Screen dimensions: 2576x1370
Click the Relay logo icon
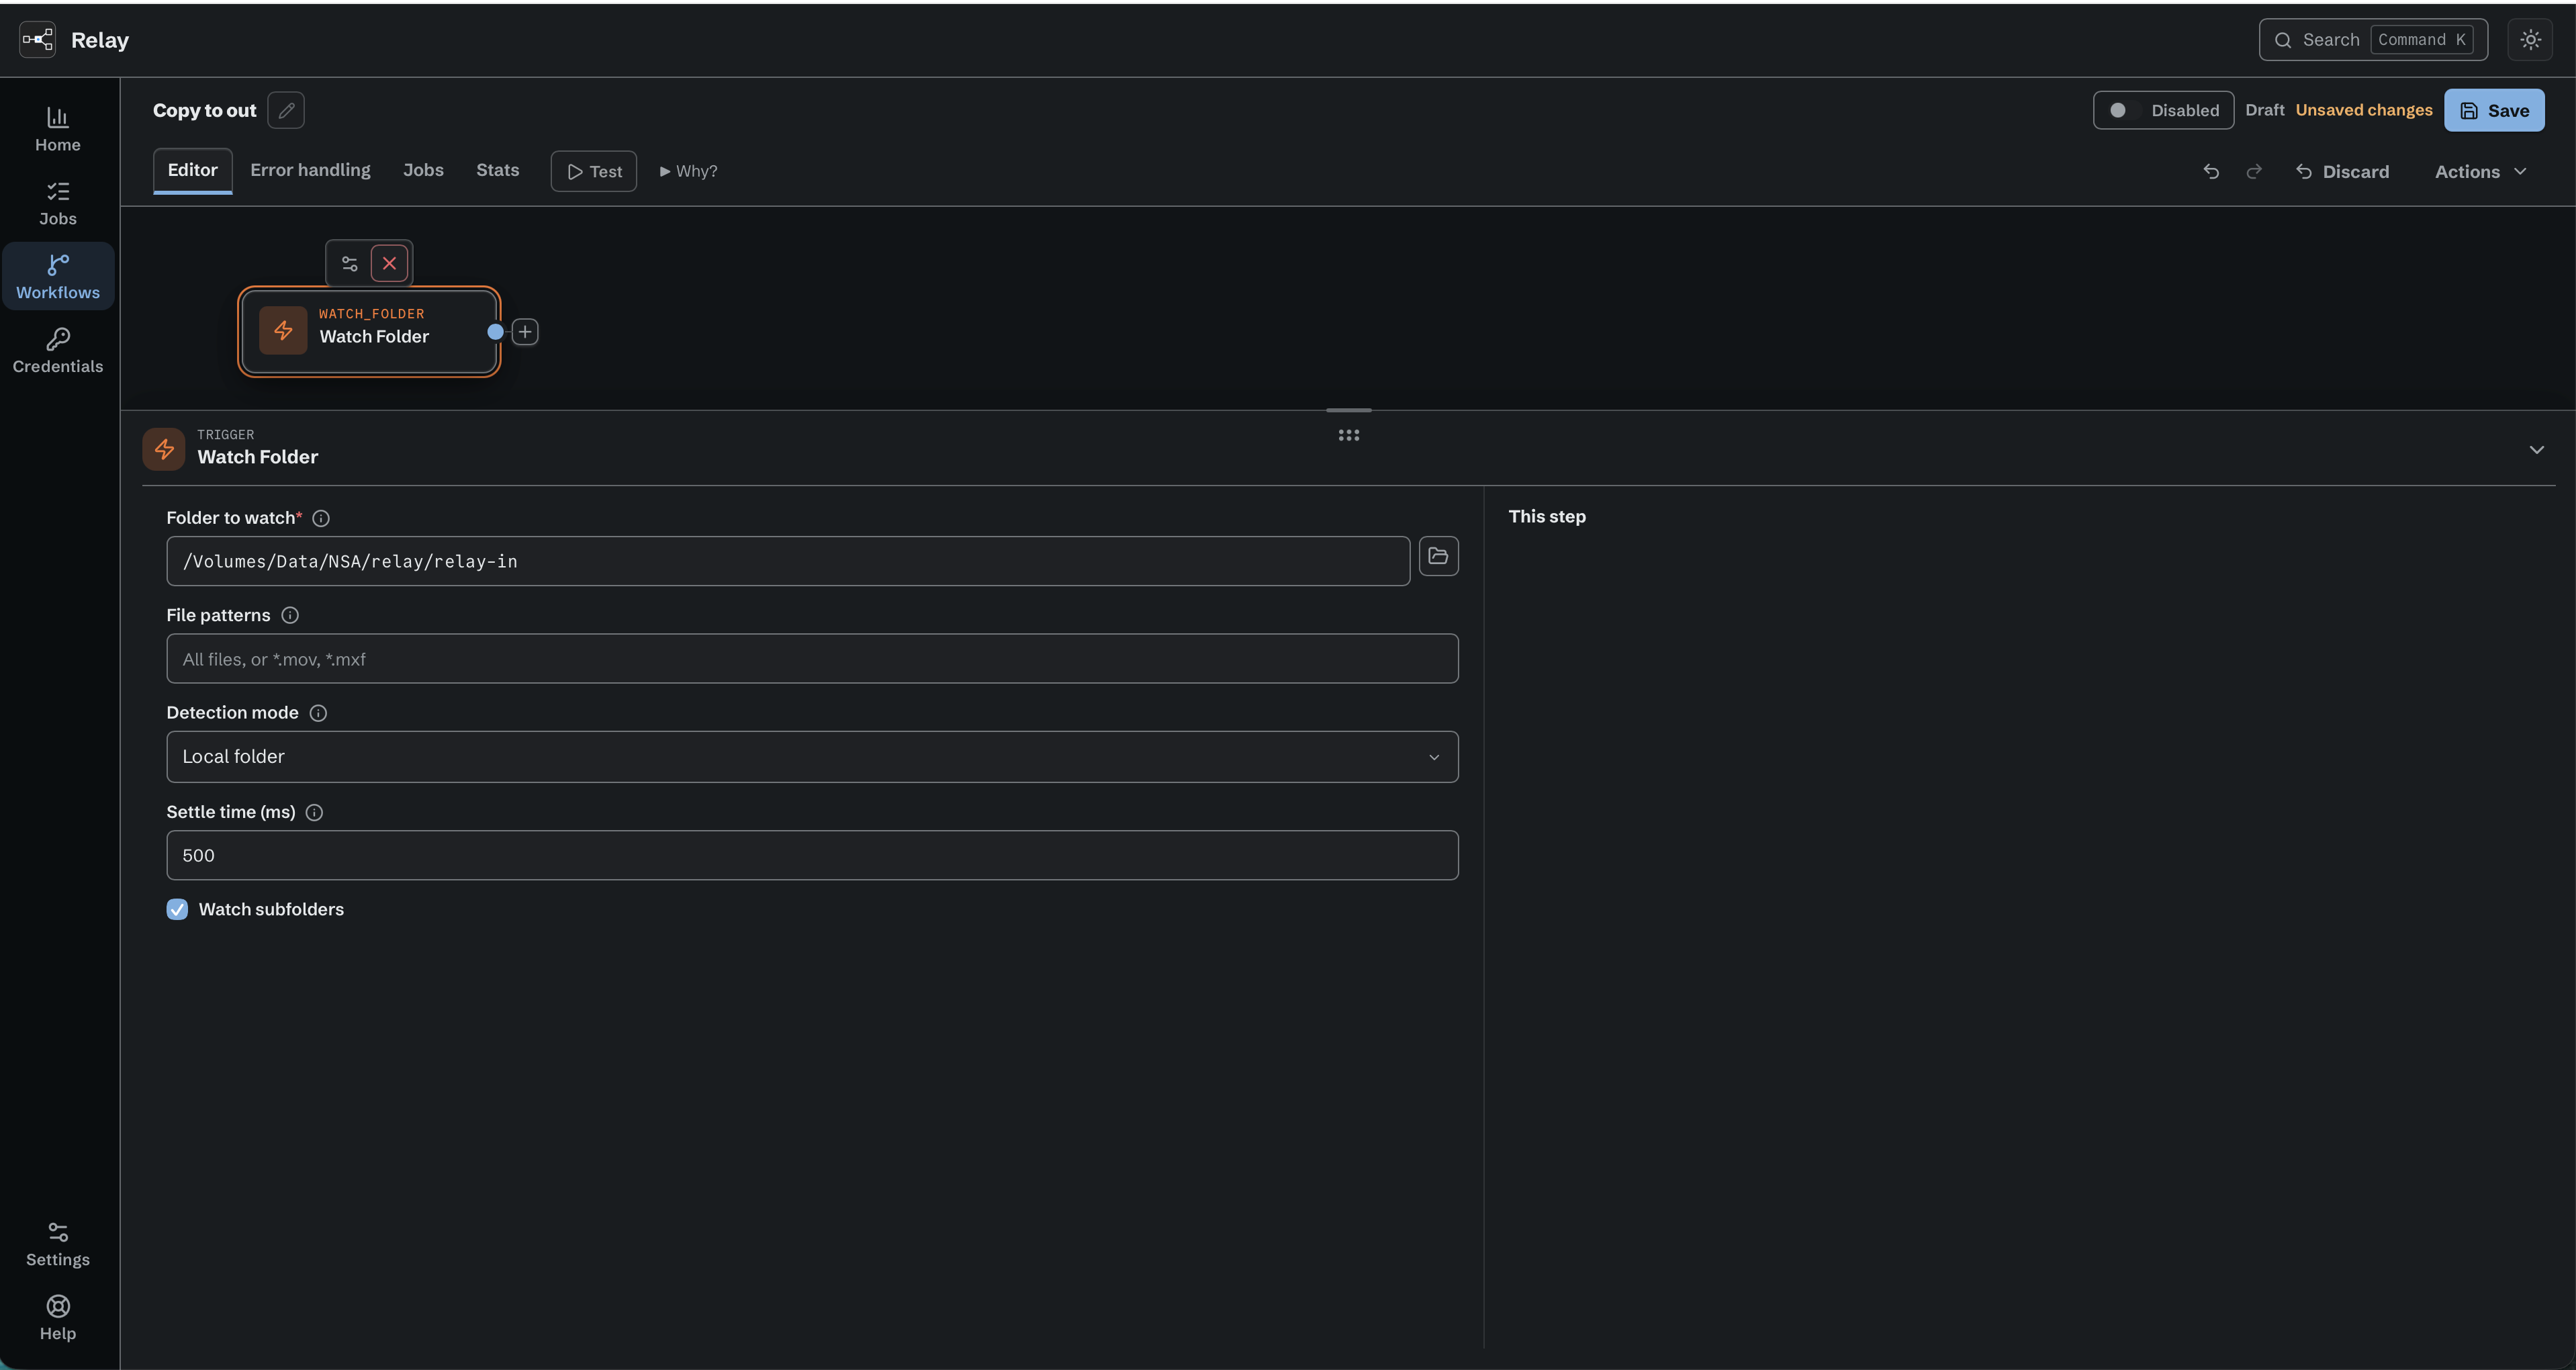(x=37, y=40)
